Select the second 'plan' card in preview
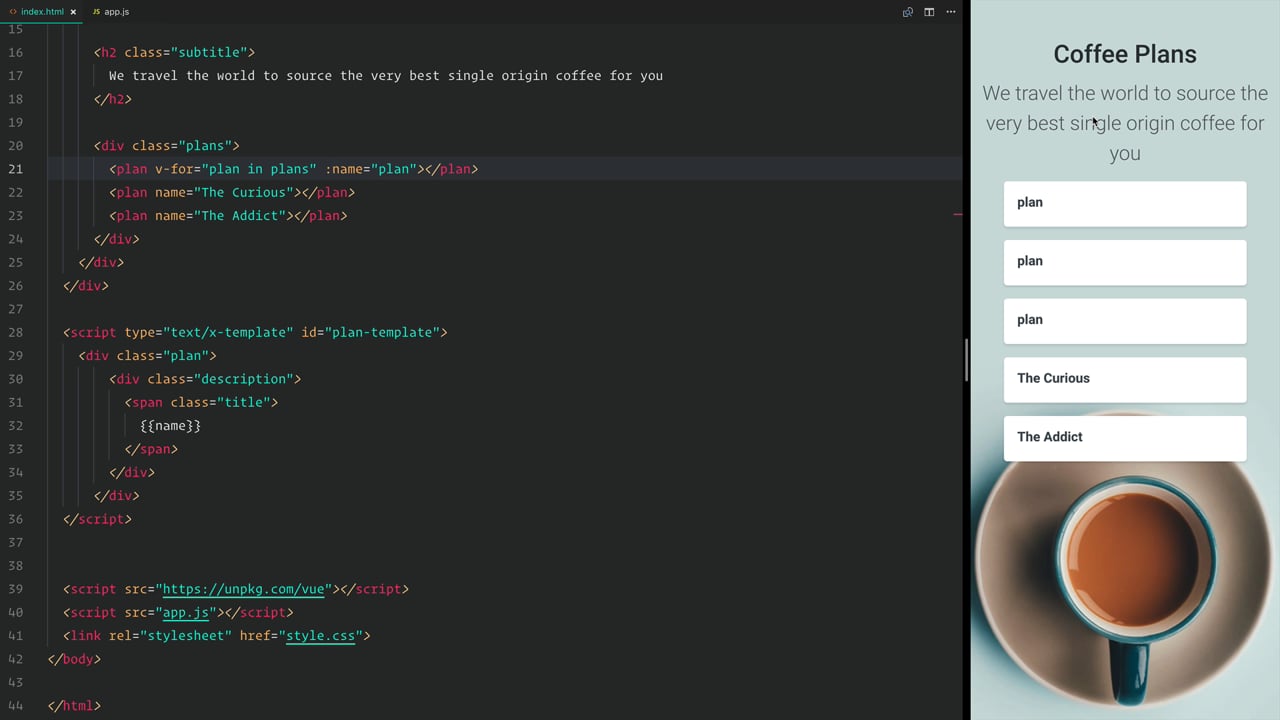The width and height of the screenshot is (1280, 720). click(1125, 263)
